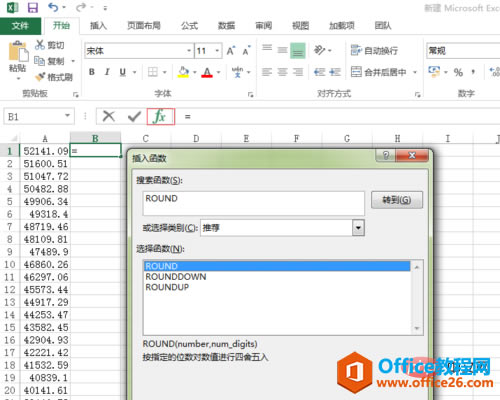Switch to the 插入 ribbon tab
The width and height of the screenshot is (500, 400).
(98, 26)
